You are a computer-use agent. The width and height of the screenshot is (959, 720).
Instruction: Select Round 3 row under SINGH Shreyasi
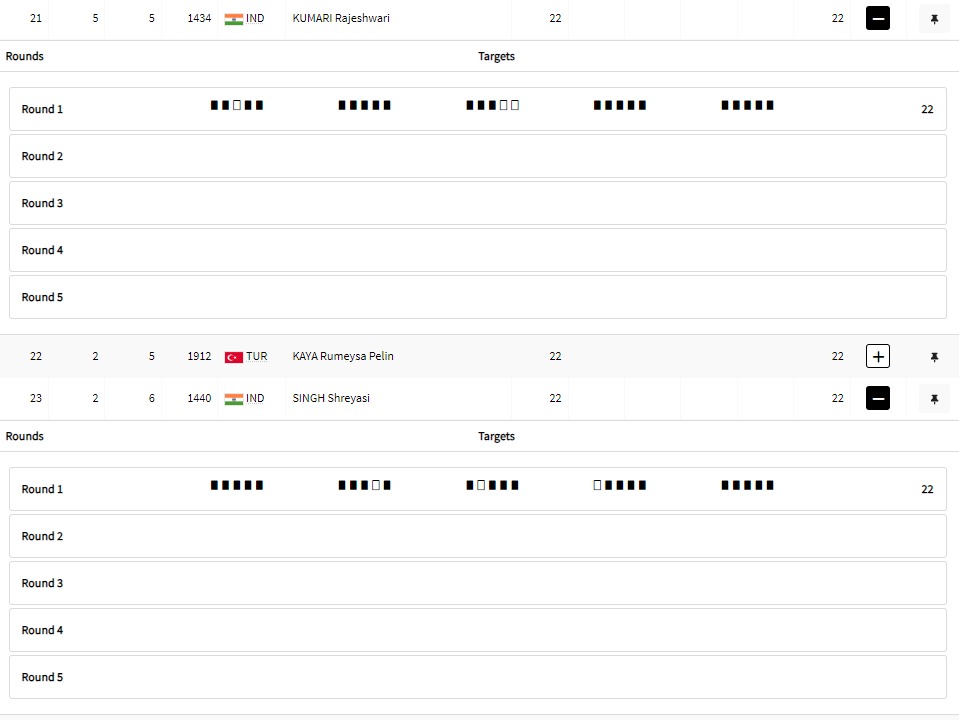[477, 583]
